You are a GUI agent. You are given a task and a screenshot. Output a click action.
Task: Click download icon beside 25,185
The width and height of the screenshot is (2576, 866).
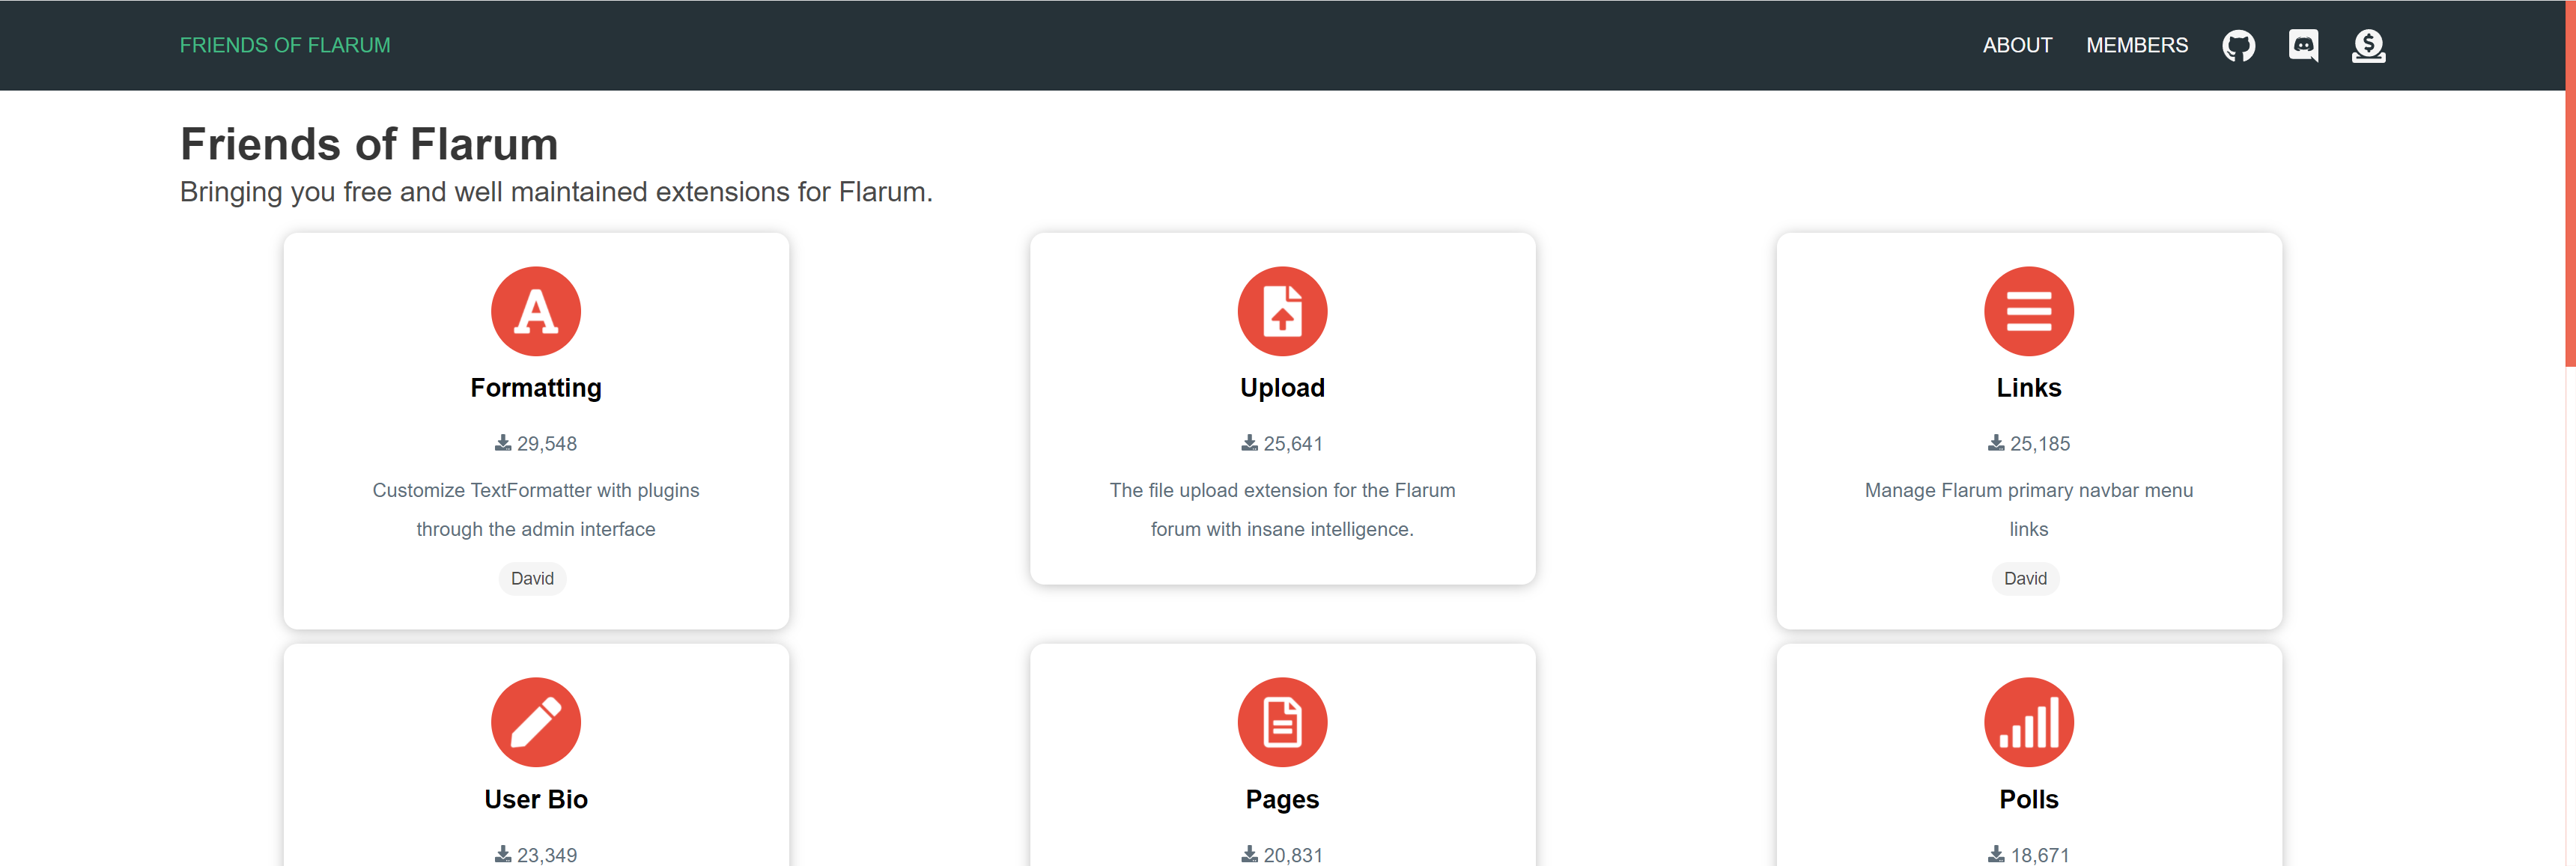pos(1996,443)
